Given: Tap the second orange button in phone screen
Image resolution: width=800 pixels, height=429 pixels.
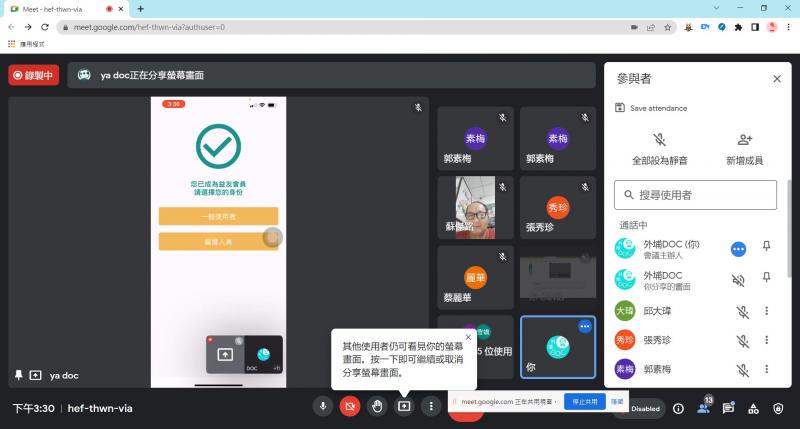Looking at the screenshot, I should click(x=218, y=241).
